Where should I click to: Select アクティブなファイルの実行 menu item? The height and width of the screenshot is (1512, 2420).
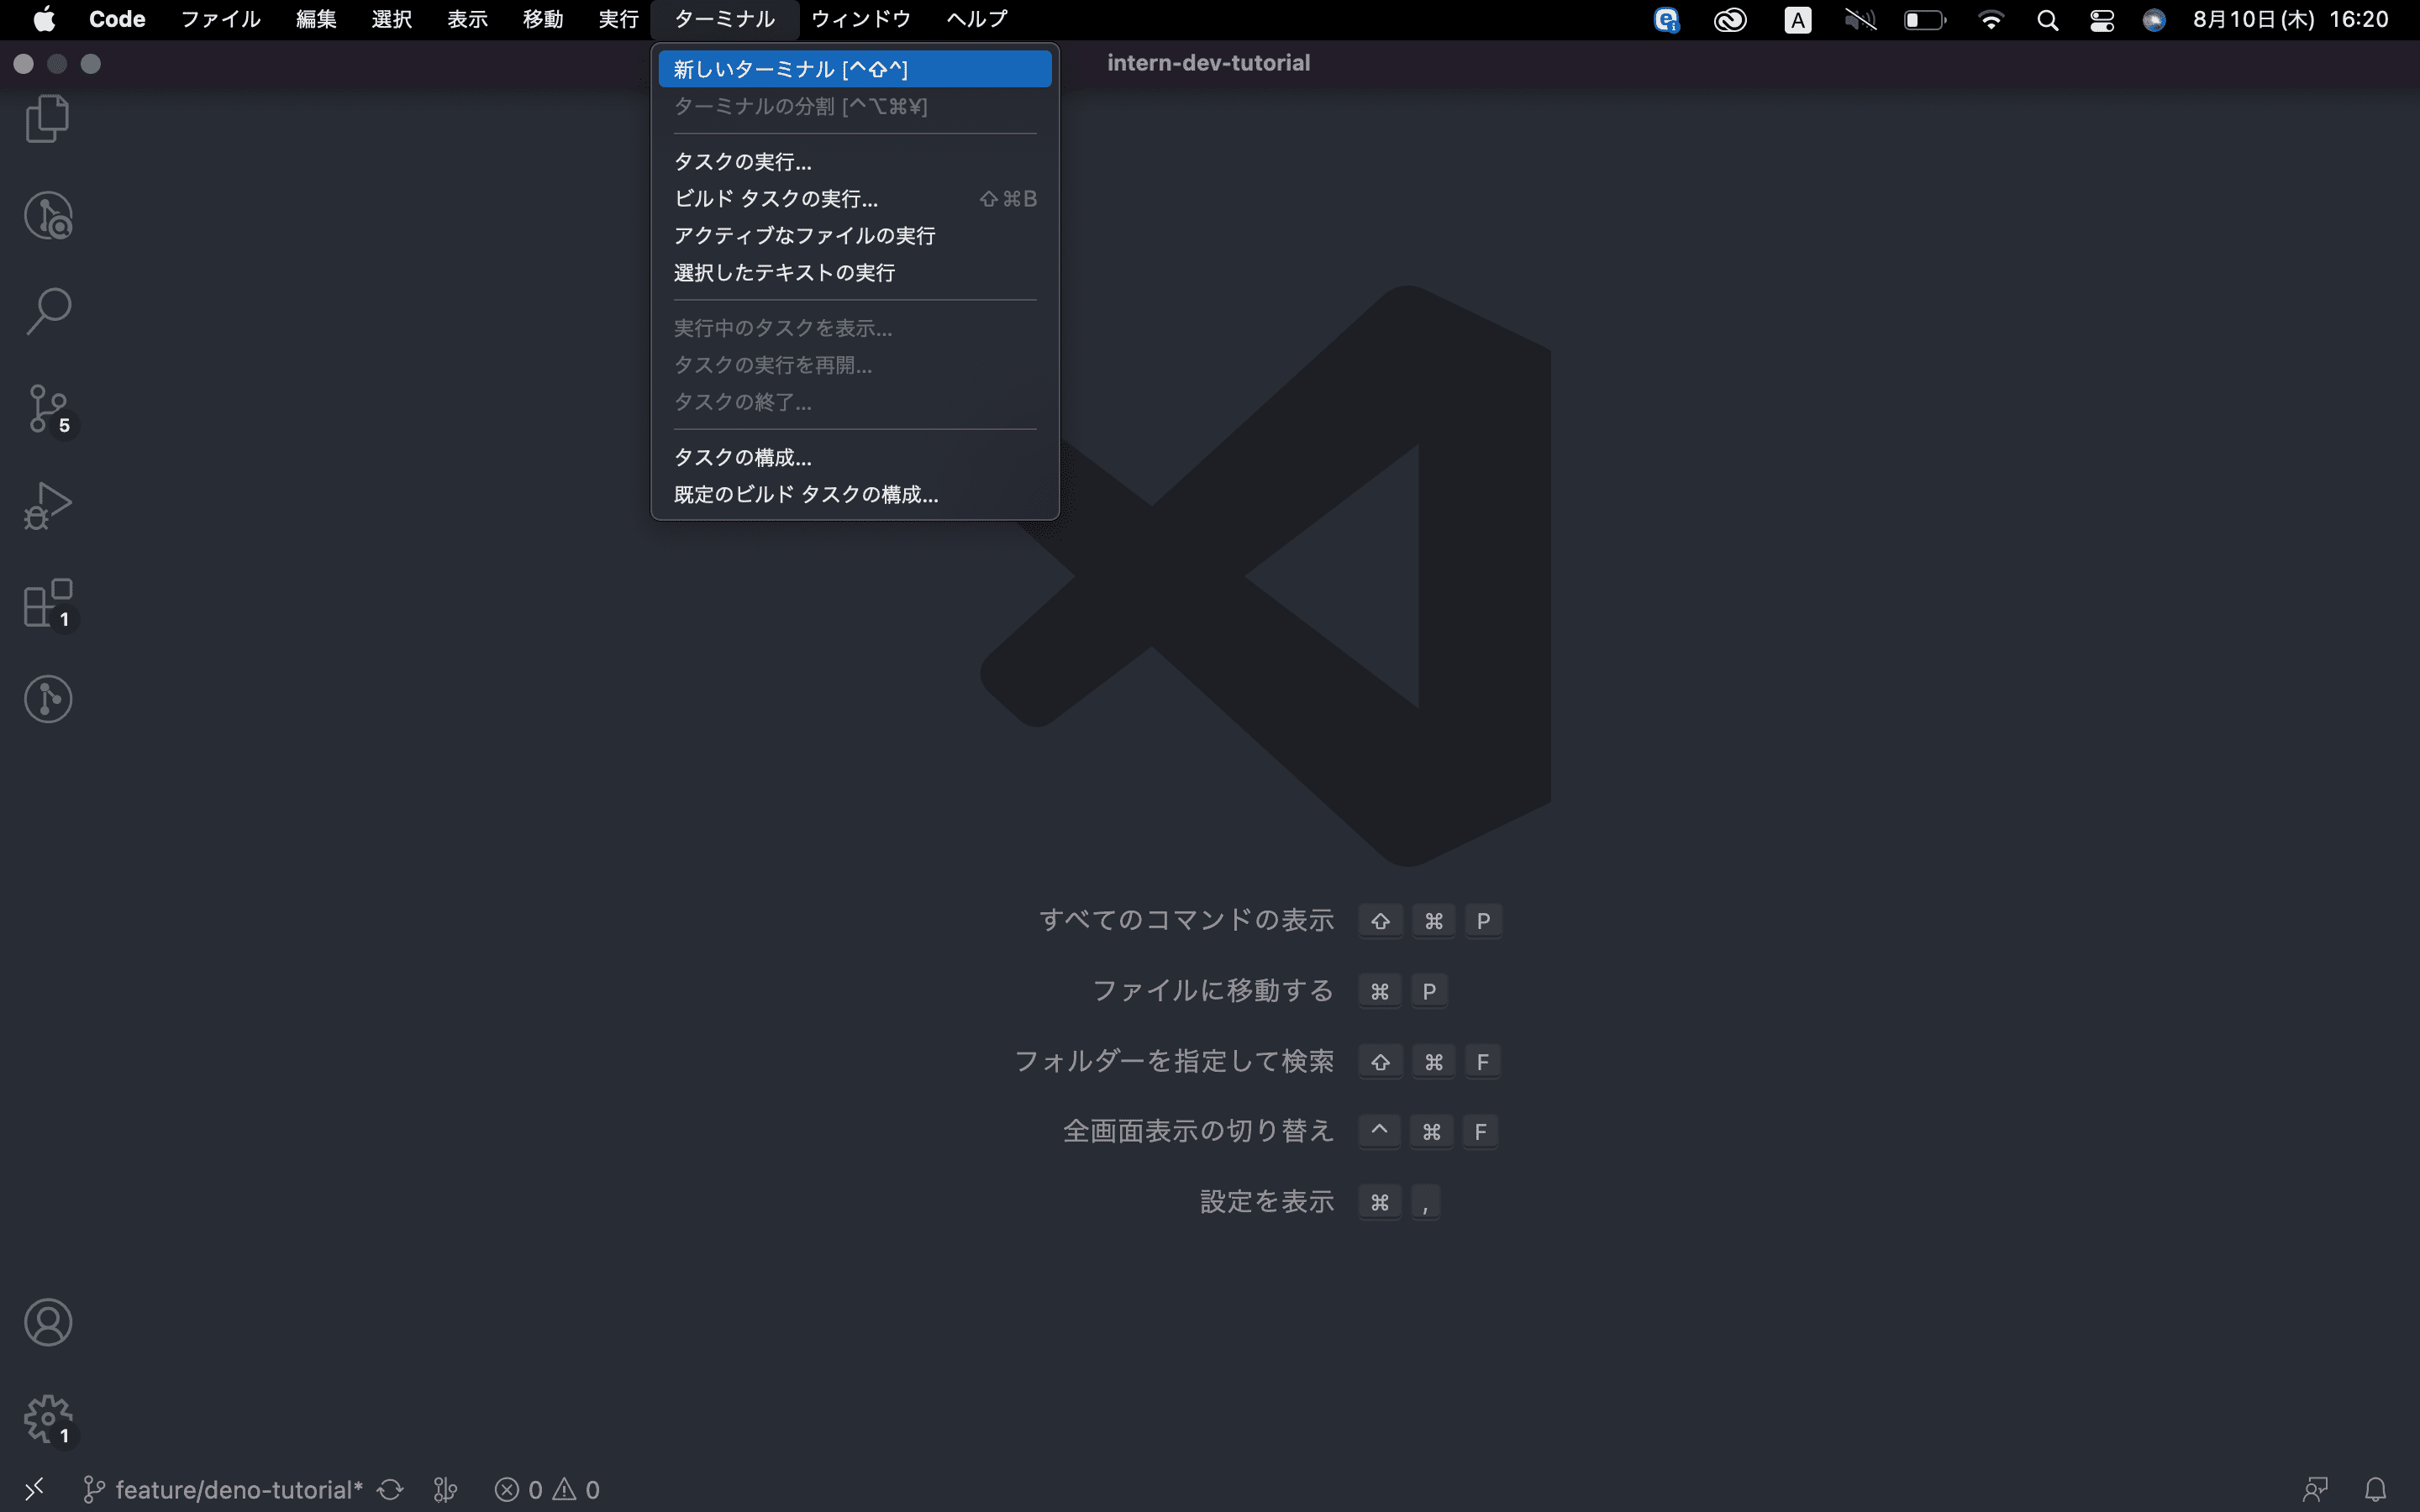[x=855, y=235]
